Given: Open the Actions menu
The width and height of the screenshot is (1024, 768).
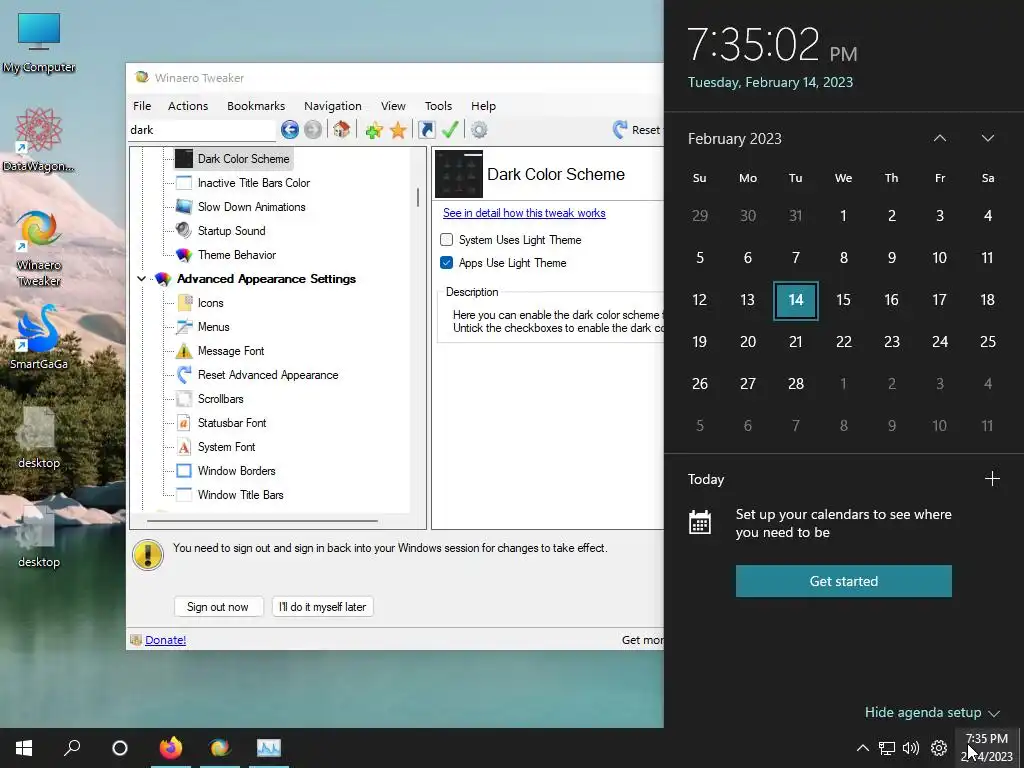Looking at the screenshot, I should pos(188,106).
